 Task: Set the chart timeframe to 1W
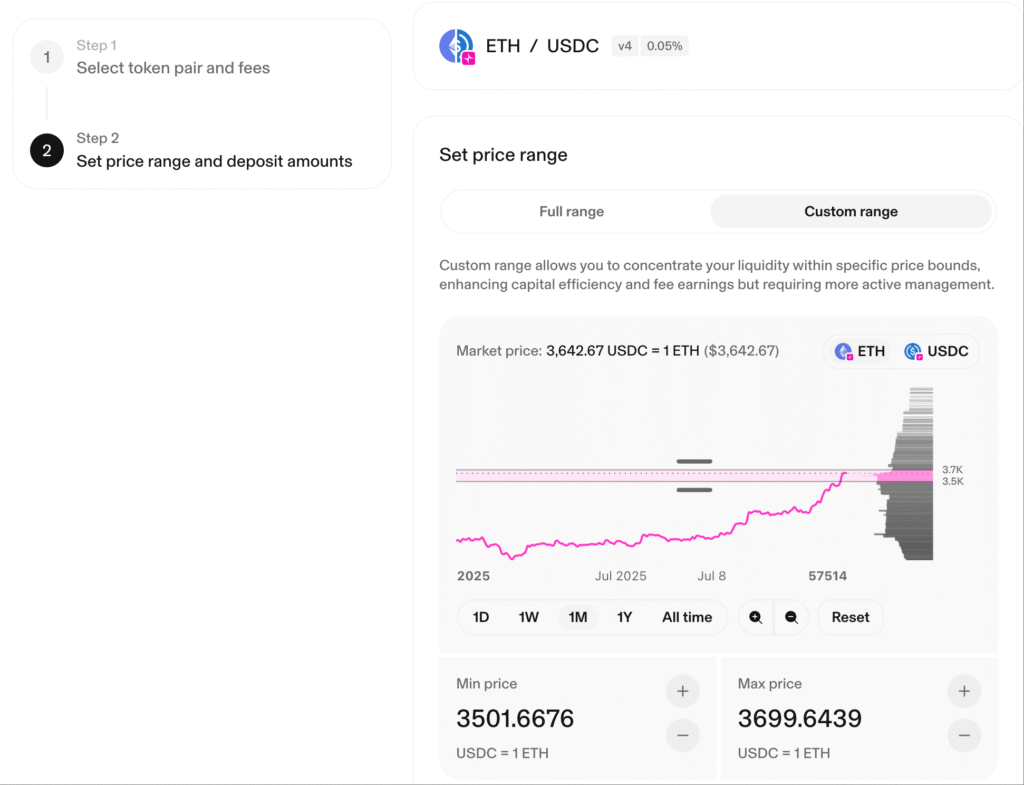click(528, 617)
